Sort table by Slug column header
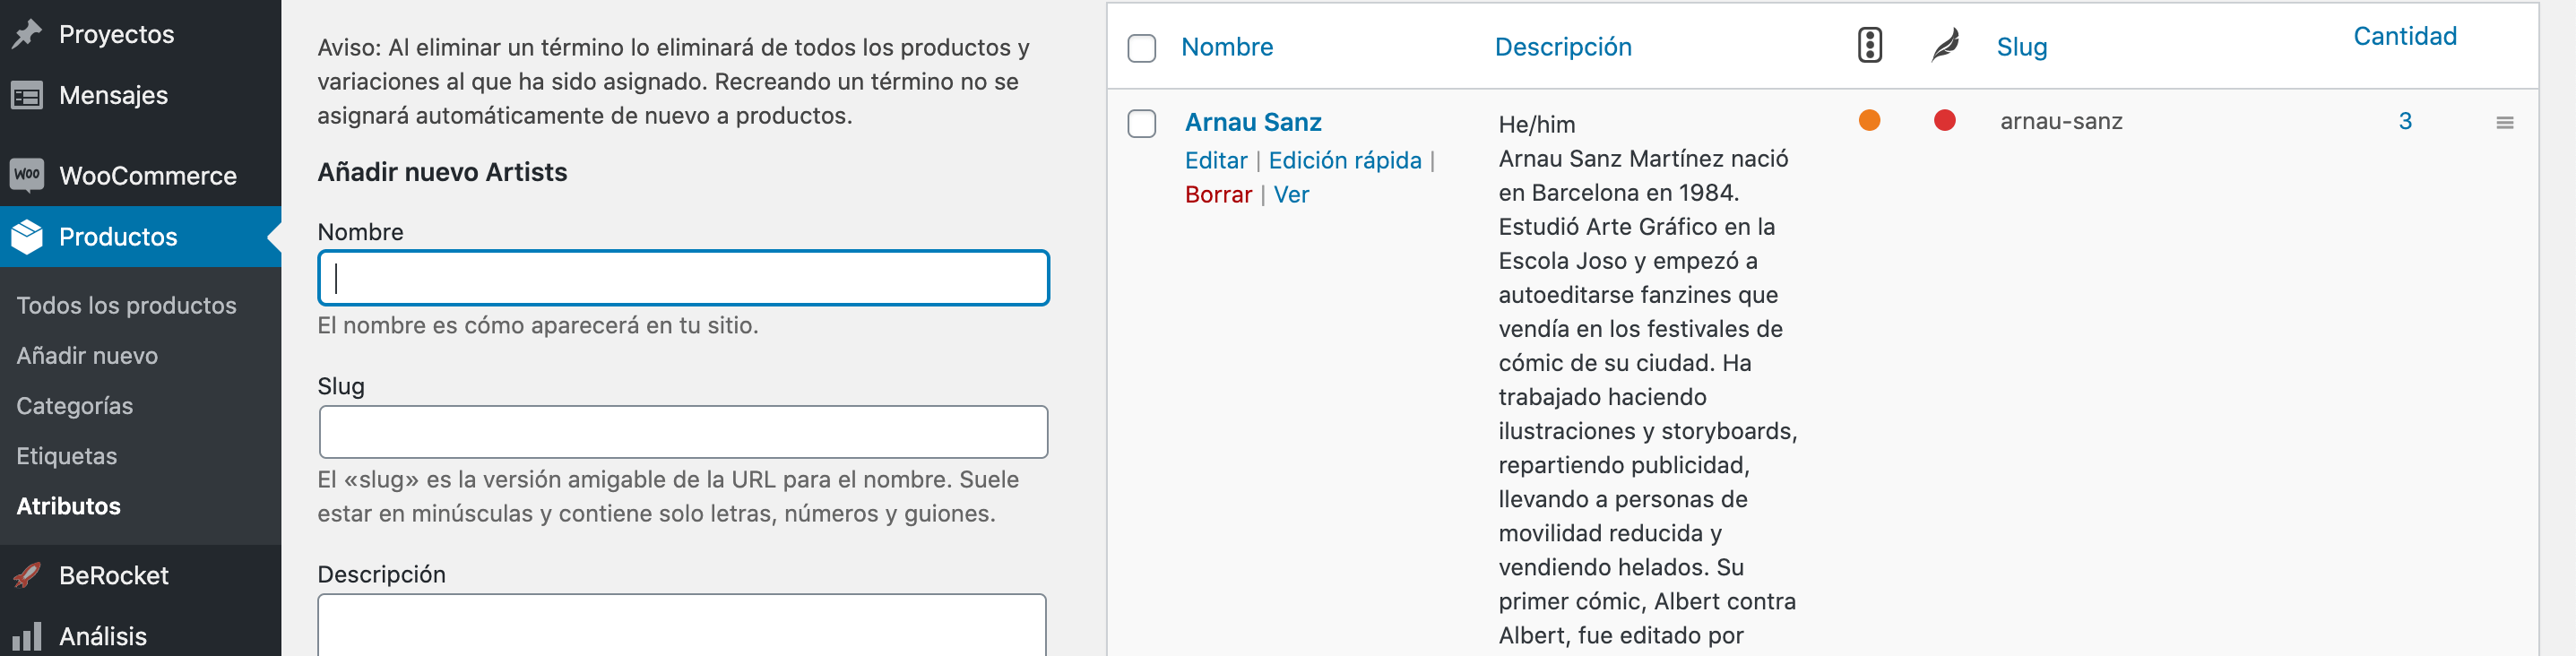 [x=2021, y=47]
